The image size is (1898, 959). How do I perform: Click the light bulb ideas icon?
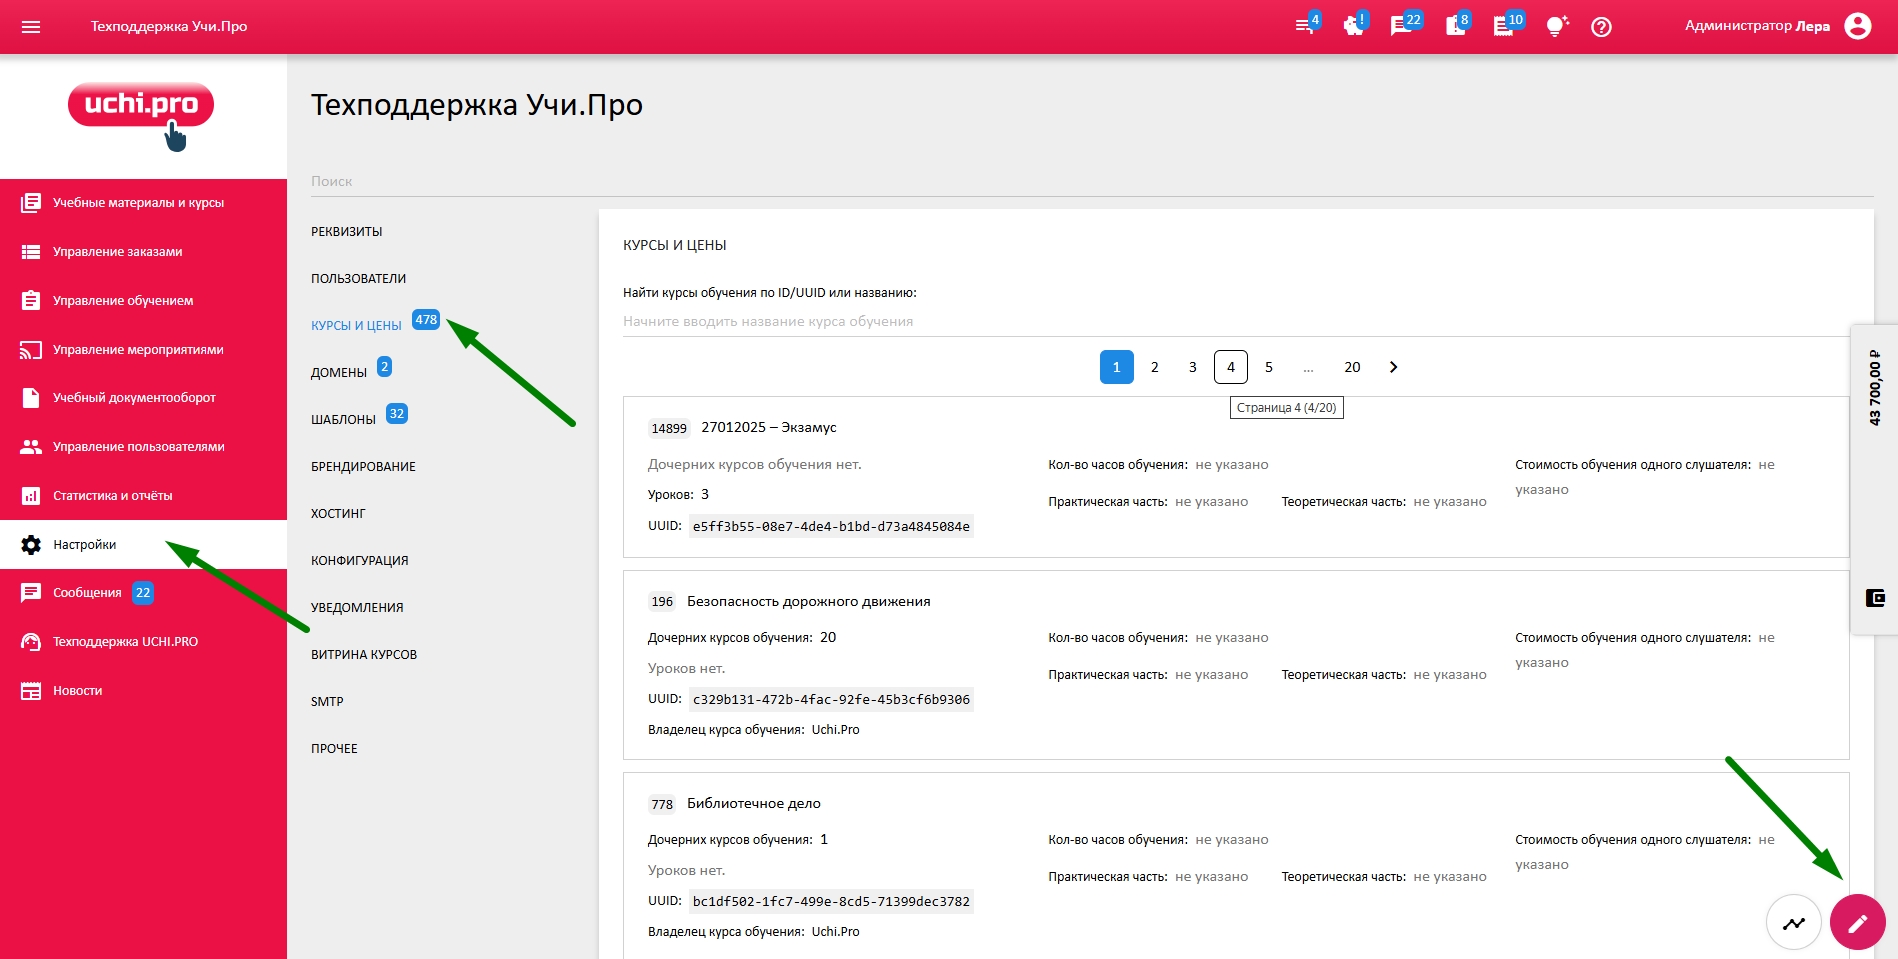1557,27
